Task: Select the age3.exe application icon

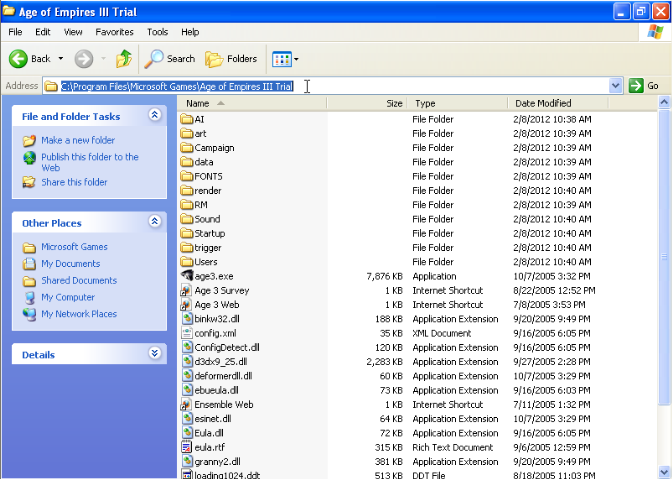Action: (x=186, y=275)
